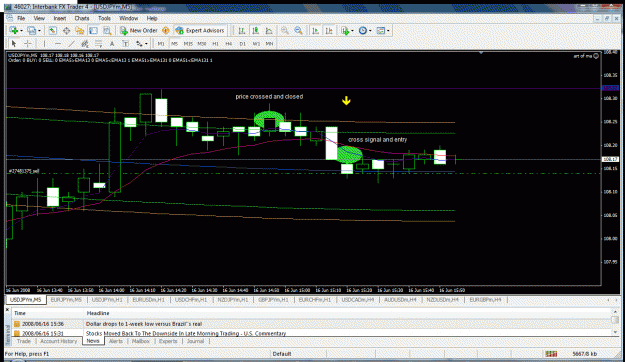
Task: Open the periodicity clock icon
Action: pos(363,31)
